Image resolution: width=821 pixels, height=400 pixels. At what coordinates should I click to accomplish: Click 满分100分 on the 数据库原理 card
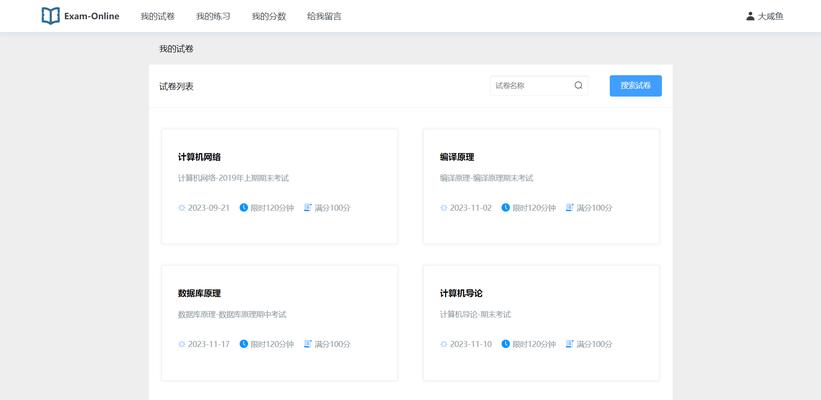(x=332, y=344)
